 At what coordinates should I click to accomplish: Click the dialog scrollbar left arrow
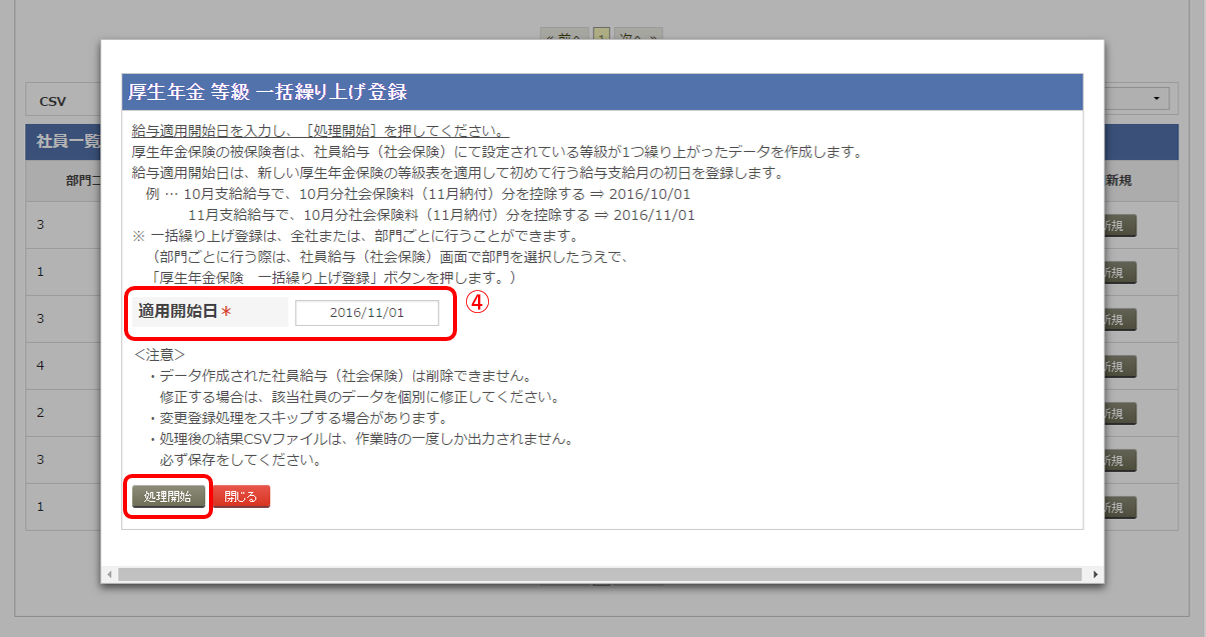[108, 575]
